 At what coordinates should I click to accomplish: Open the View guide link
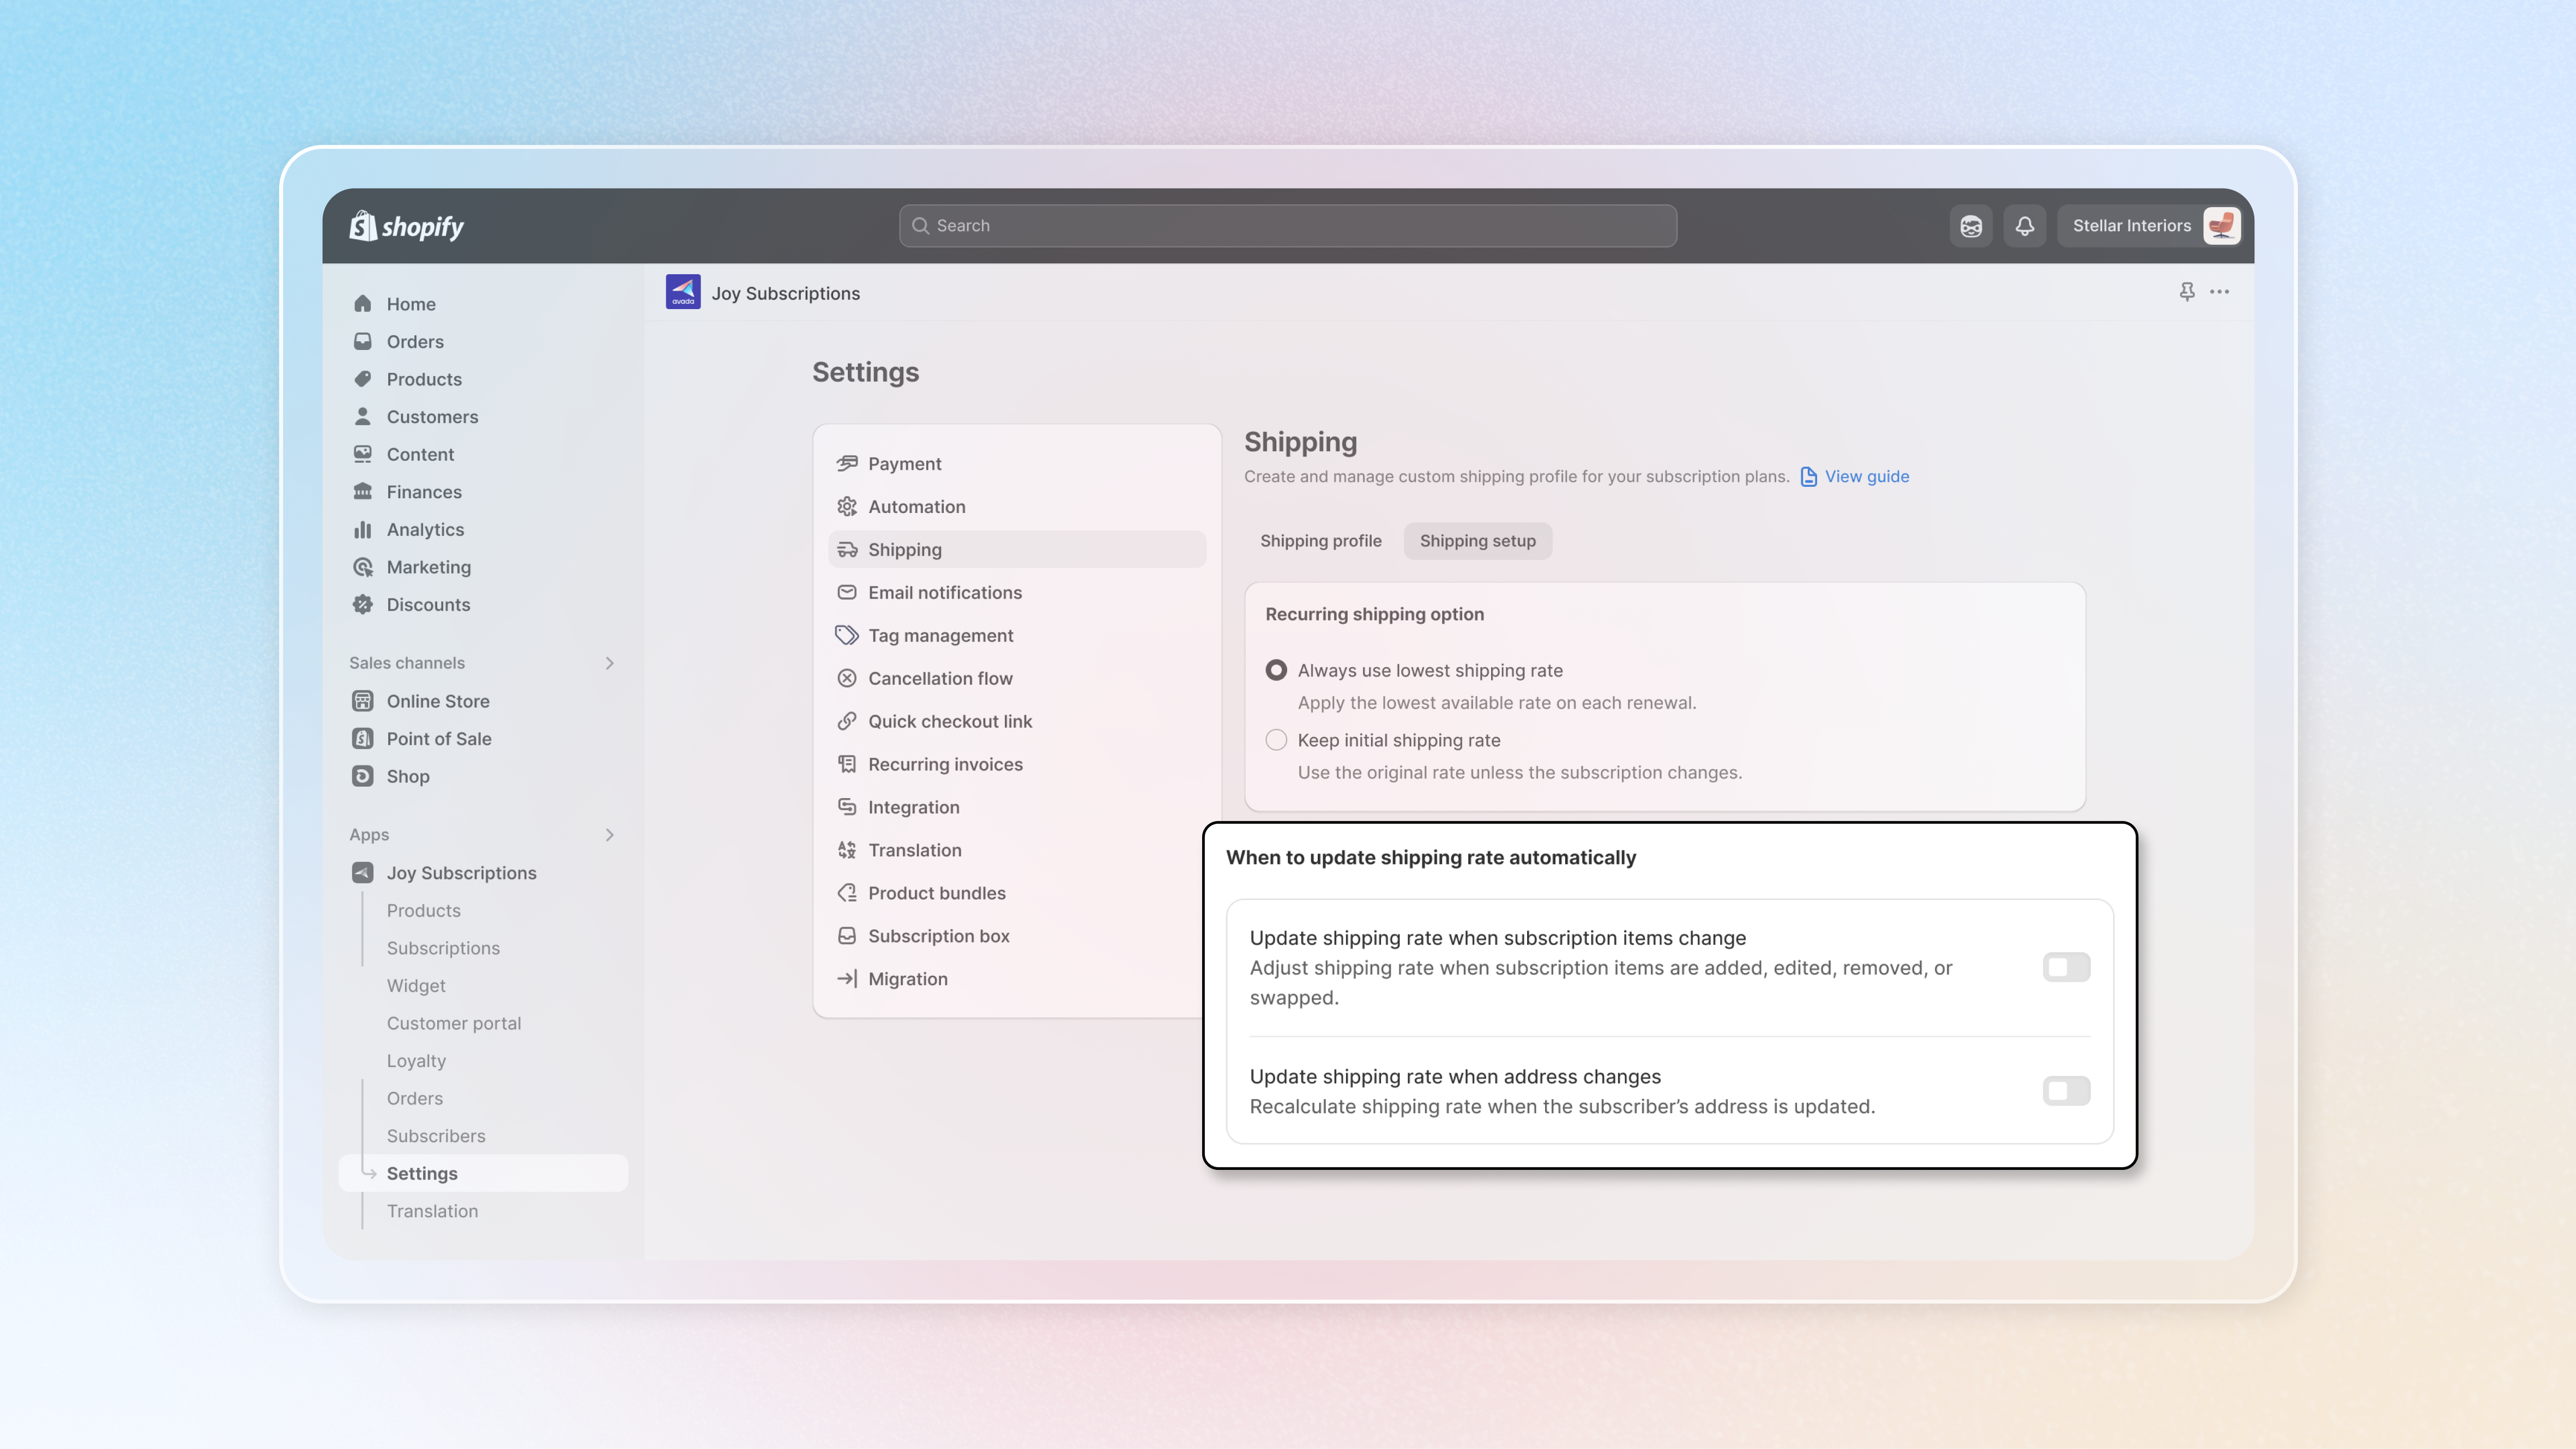(1865, 477)
